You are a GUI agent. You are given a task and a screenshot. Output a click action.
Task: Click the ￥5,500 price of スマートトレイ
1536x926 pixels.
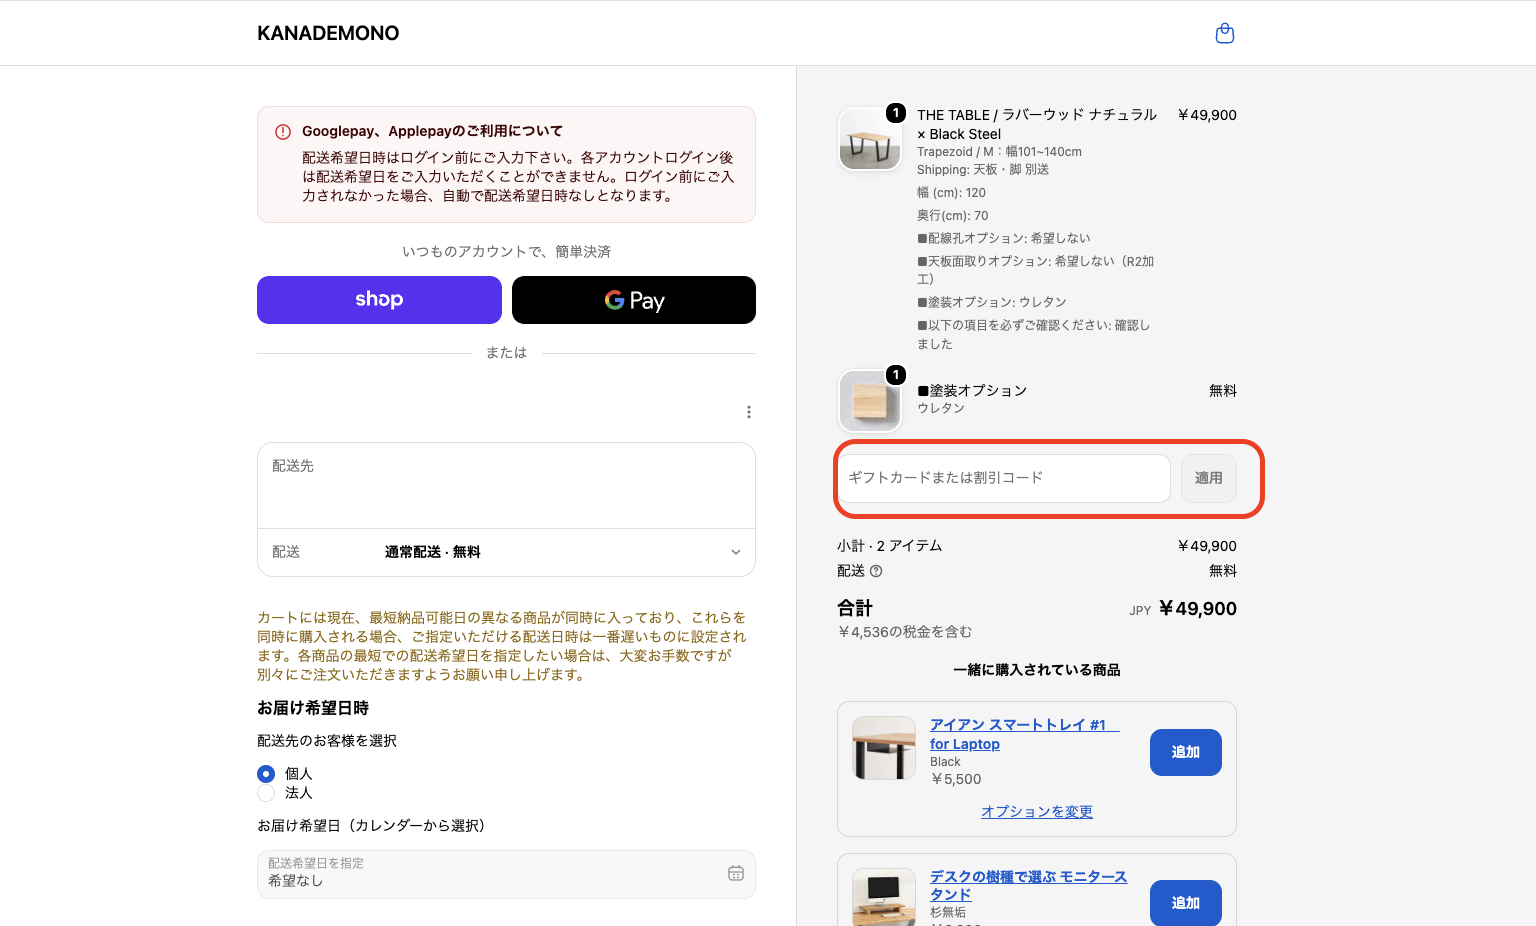point(956,779)
